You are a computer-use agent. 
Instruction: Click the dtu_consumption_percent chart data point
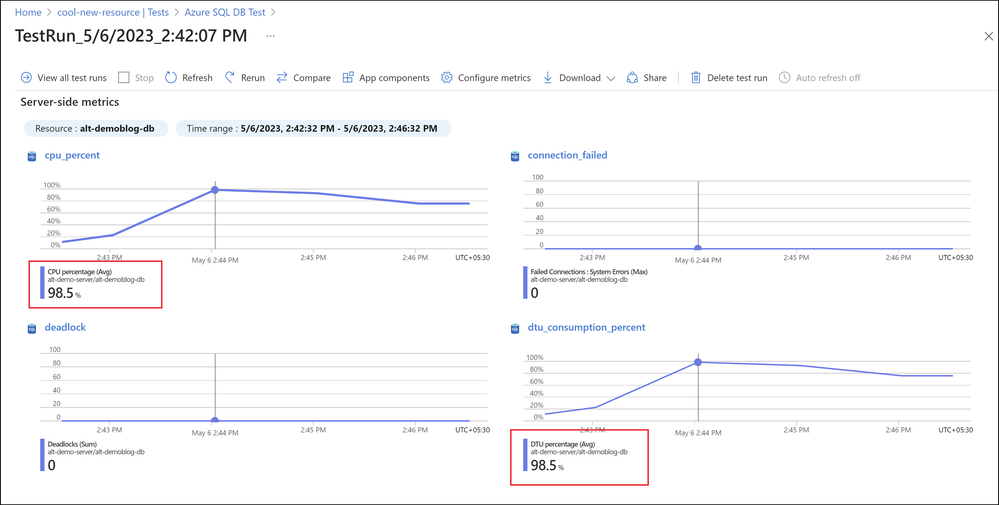point(698,362)
